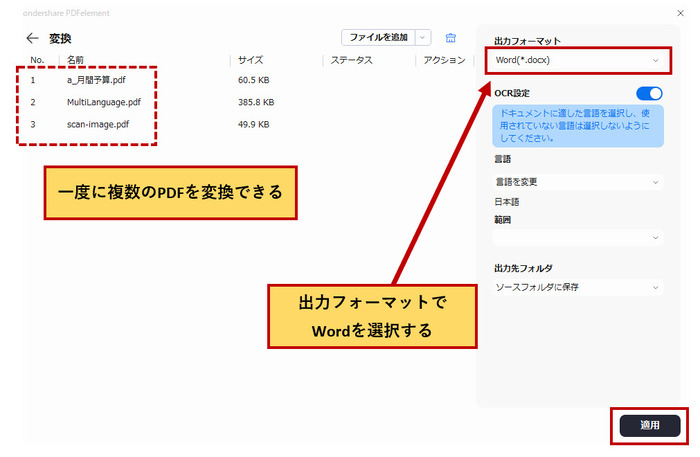Open the ソースフォルダに保存 output folder dropdown
The height and width of the screenshot is (457, 700).
(577, 287)
